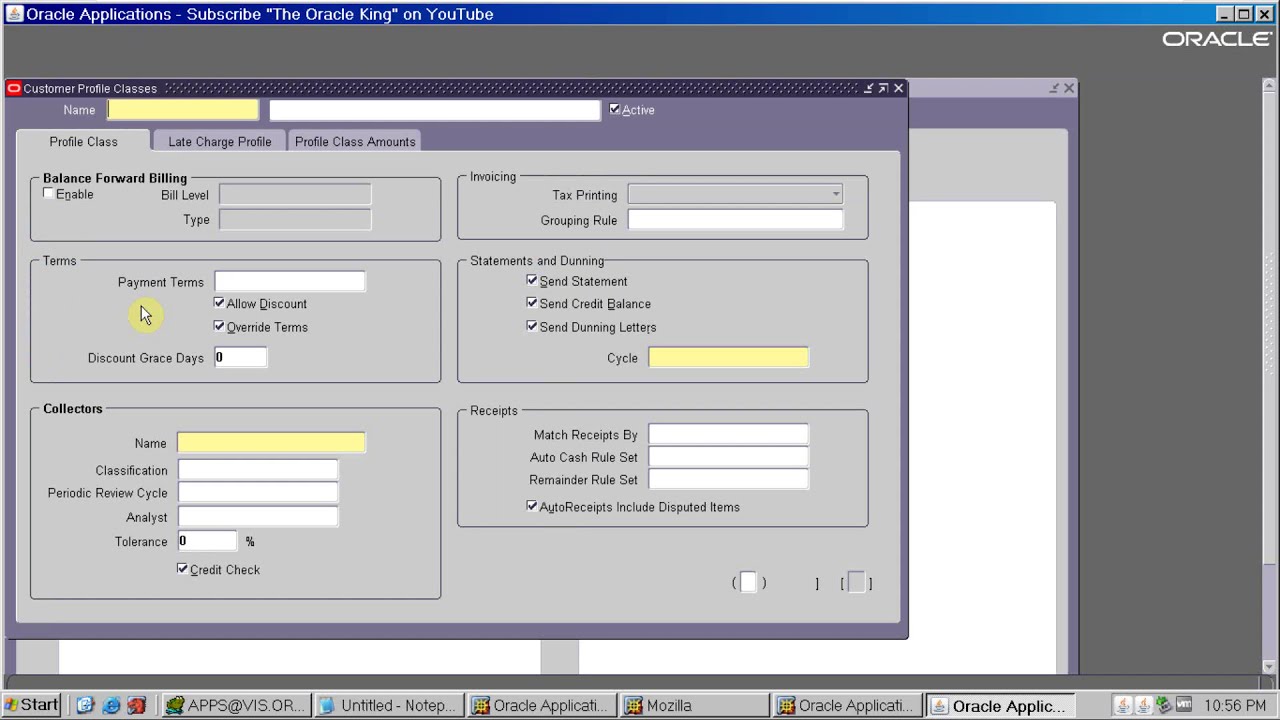Close the Customer Profile Classes window
The height and width of the screenshot is (720, 1280).
(x=898, y=88)
